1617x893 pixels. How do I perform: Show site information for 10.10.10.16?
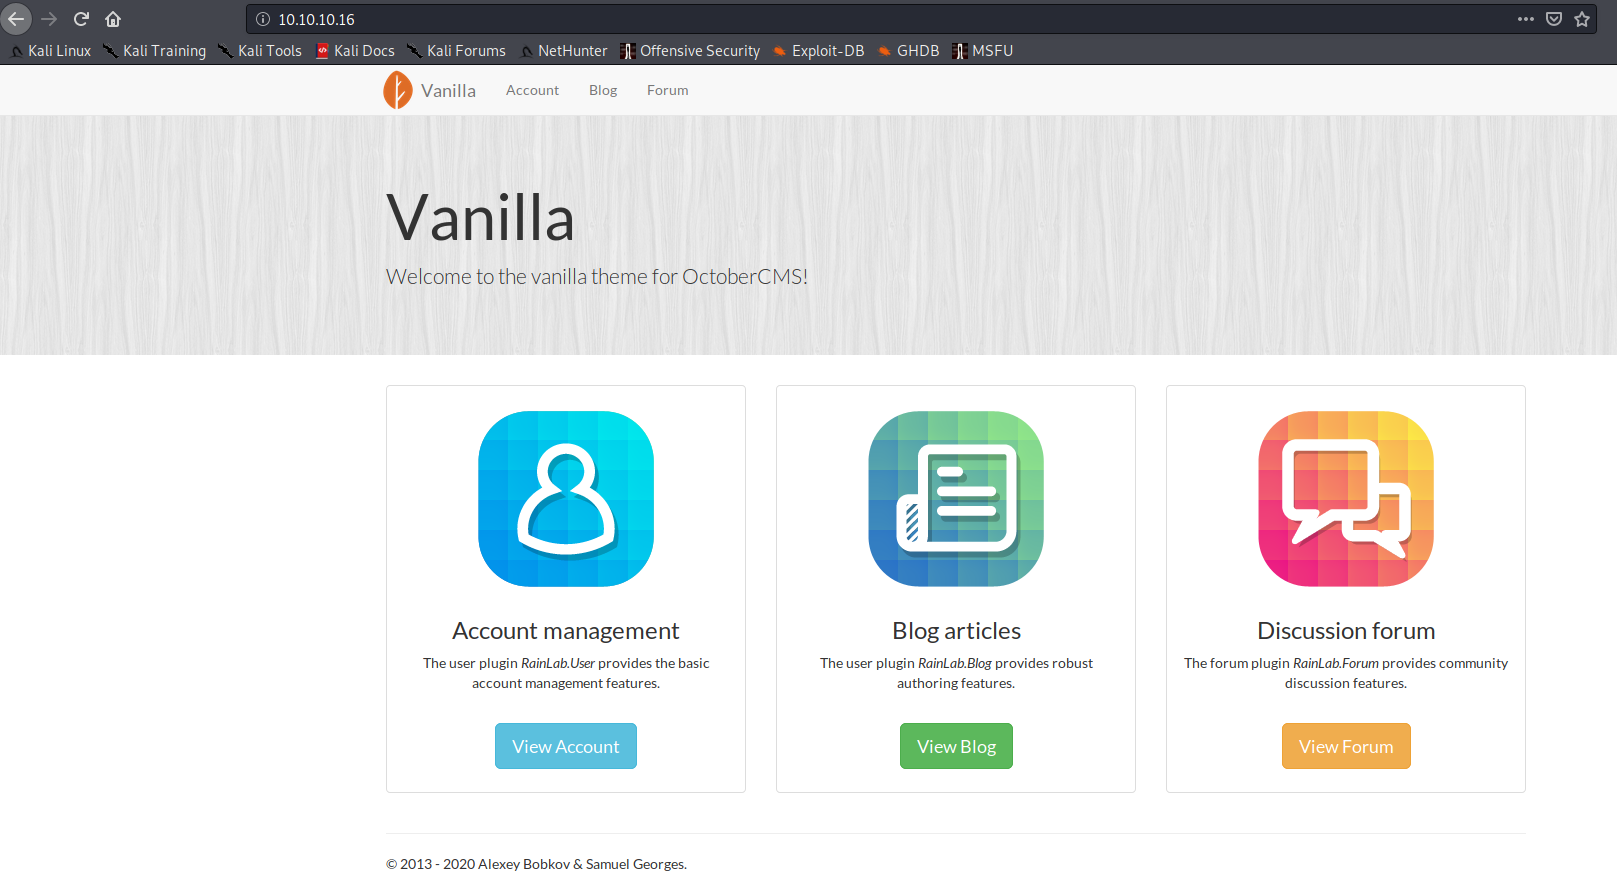(x=263, y=19)
